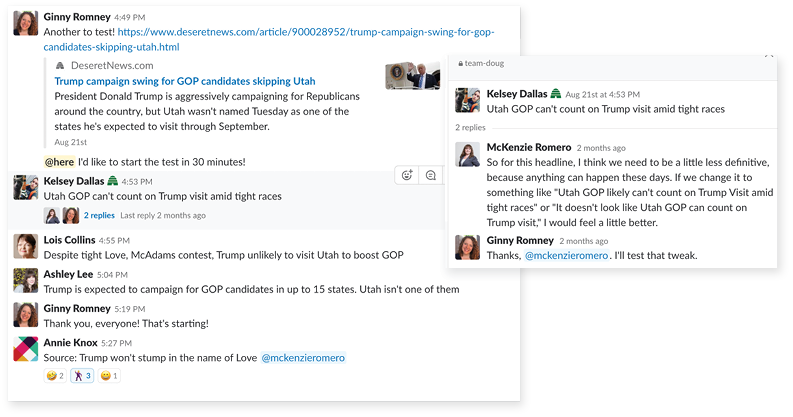The width and height of the screenshot is (793, 417).
Task: Click the thread replier avatars under Kelsey's message
Action: [61, 215]
